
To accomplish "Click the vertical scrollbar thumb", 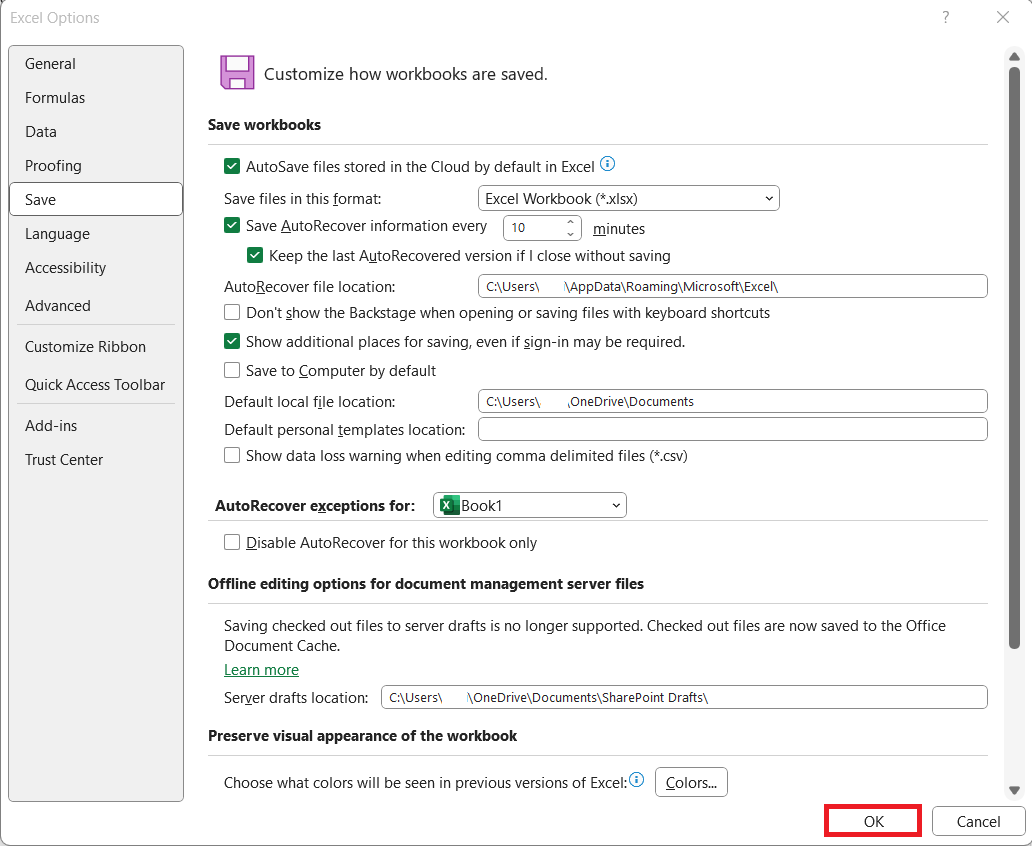I will pyautogui.click(x=1014, y=357).
